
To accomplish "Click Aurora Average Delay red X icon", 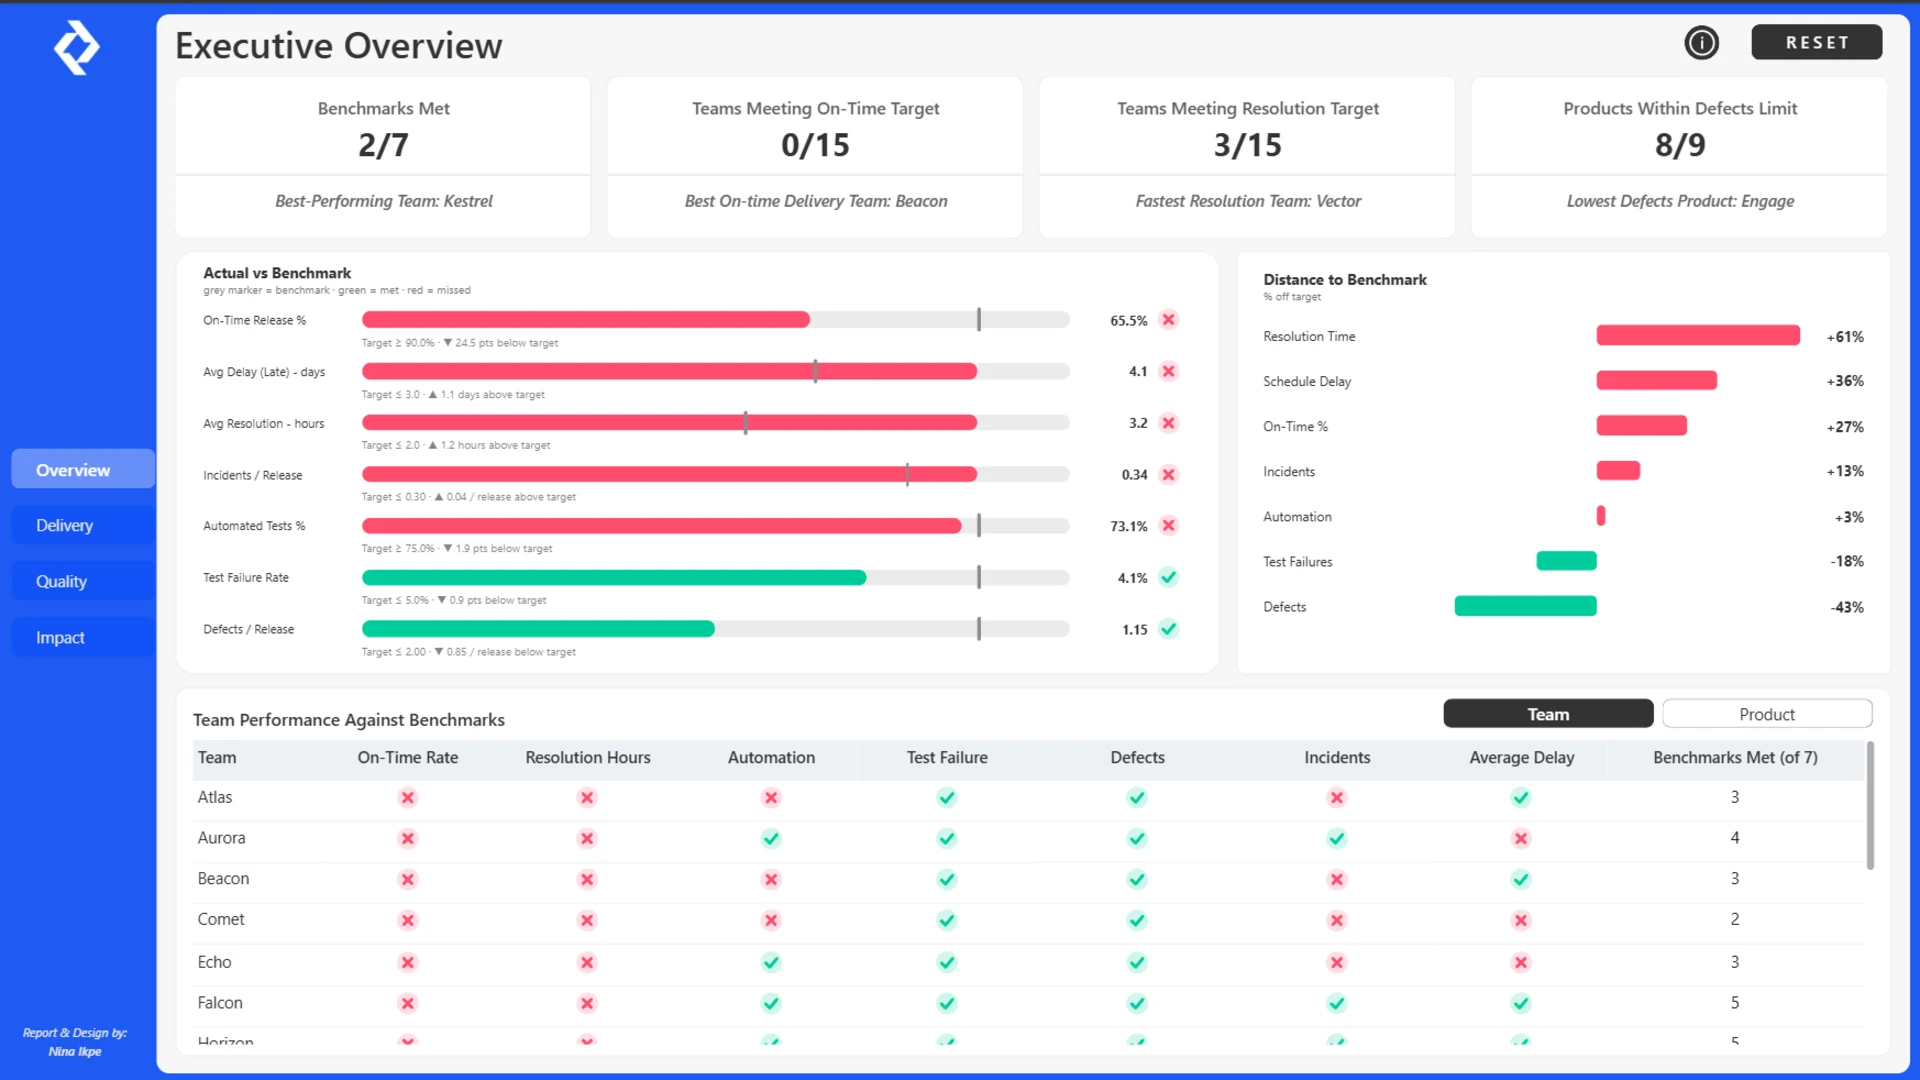I will (1521, 838).
